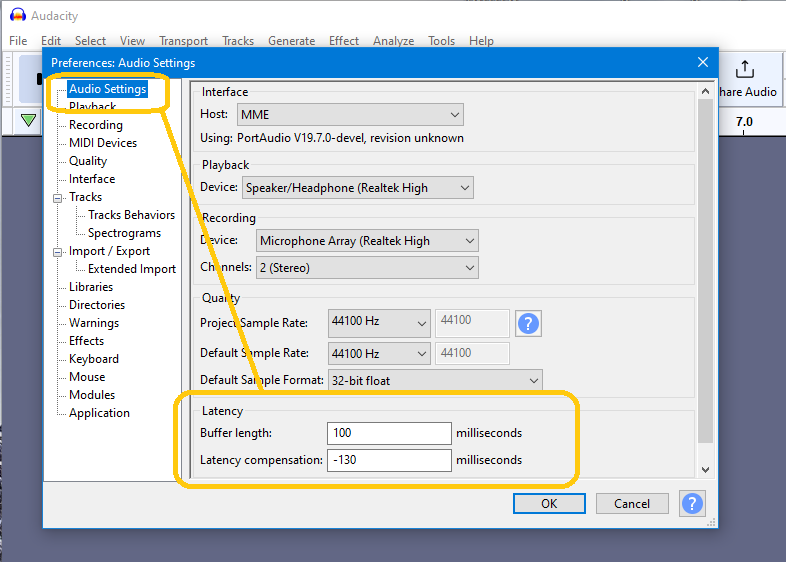786x562 pixels.
Task: Select Extended Import in the tree
Action: point(132,269)
